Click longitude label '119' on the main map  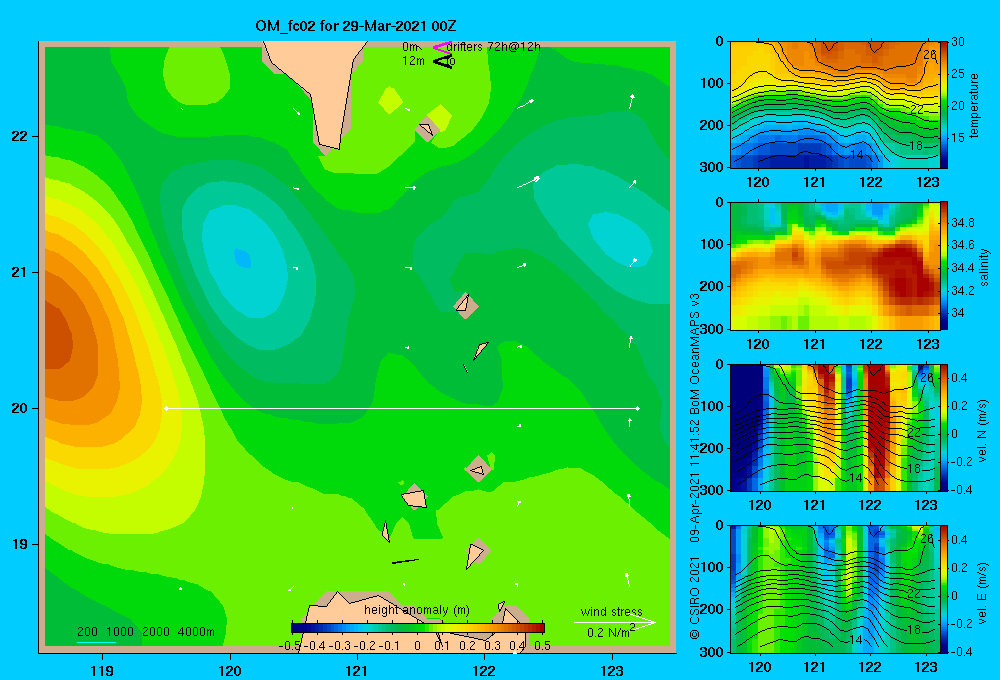103,670
